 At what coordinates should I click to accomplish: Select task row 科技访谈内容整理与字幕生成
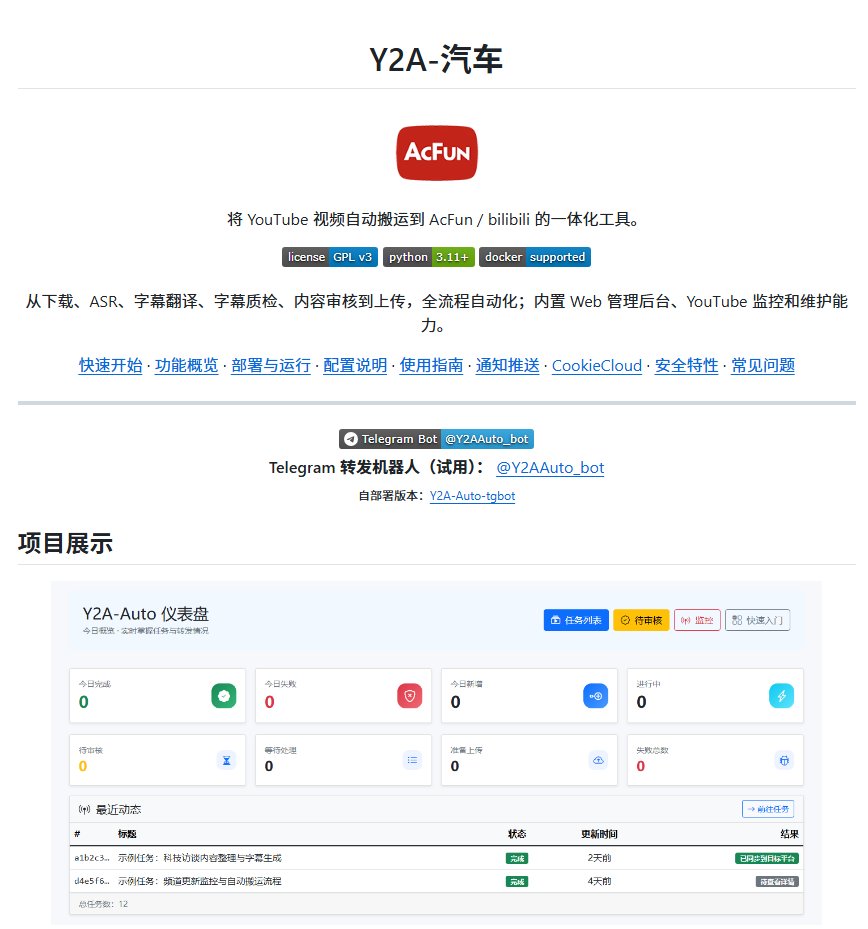436,858
